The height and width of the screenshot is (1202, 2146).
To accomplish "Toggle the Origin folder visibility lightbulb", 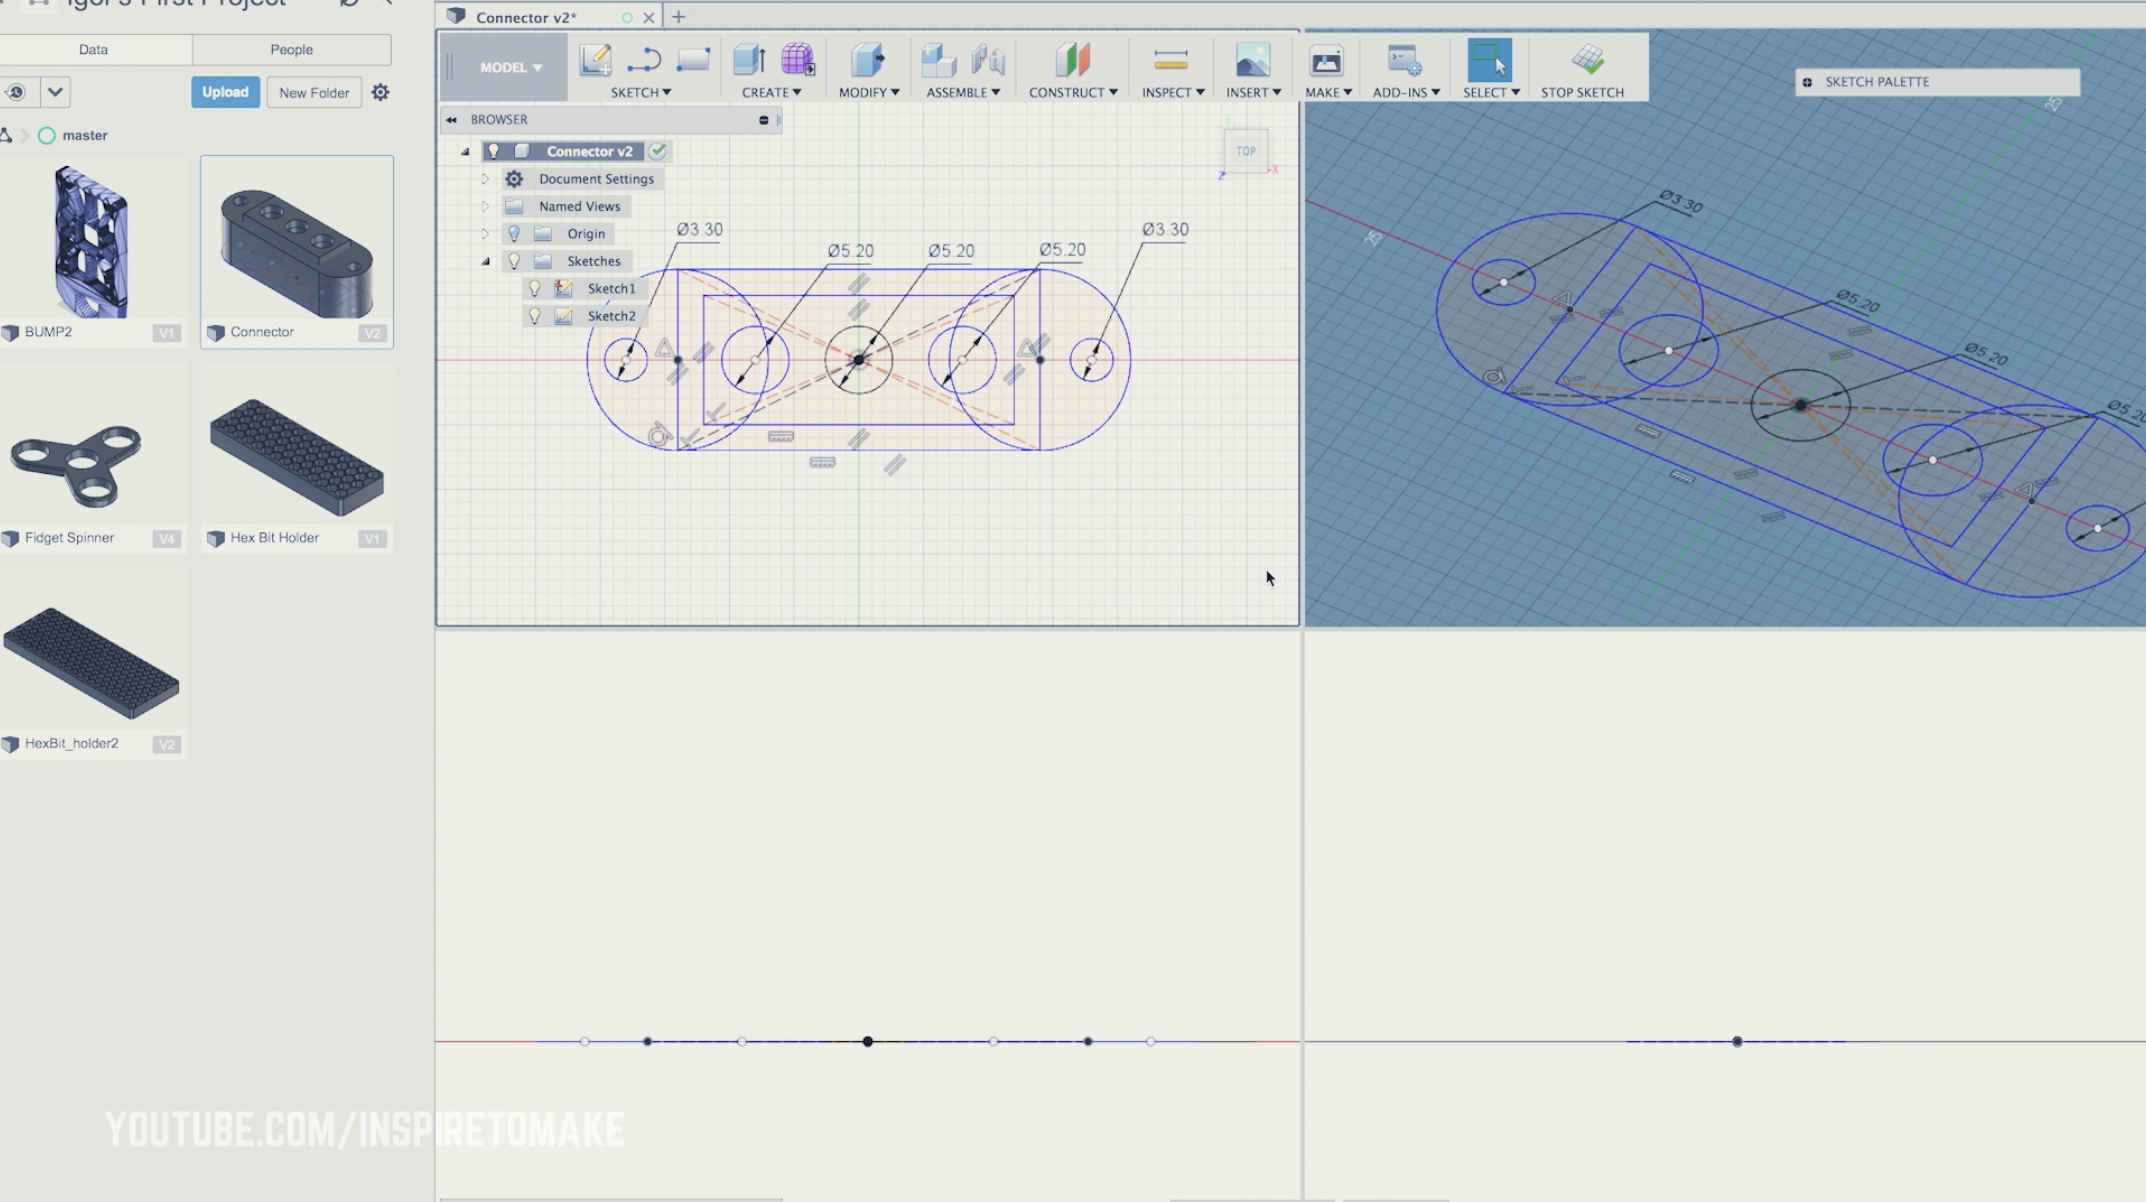I will tap(514, 233).
